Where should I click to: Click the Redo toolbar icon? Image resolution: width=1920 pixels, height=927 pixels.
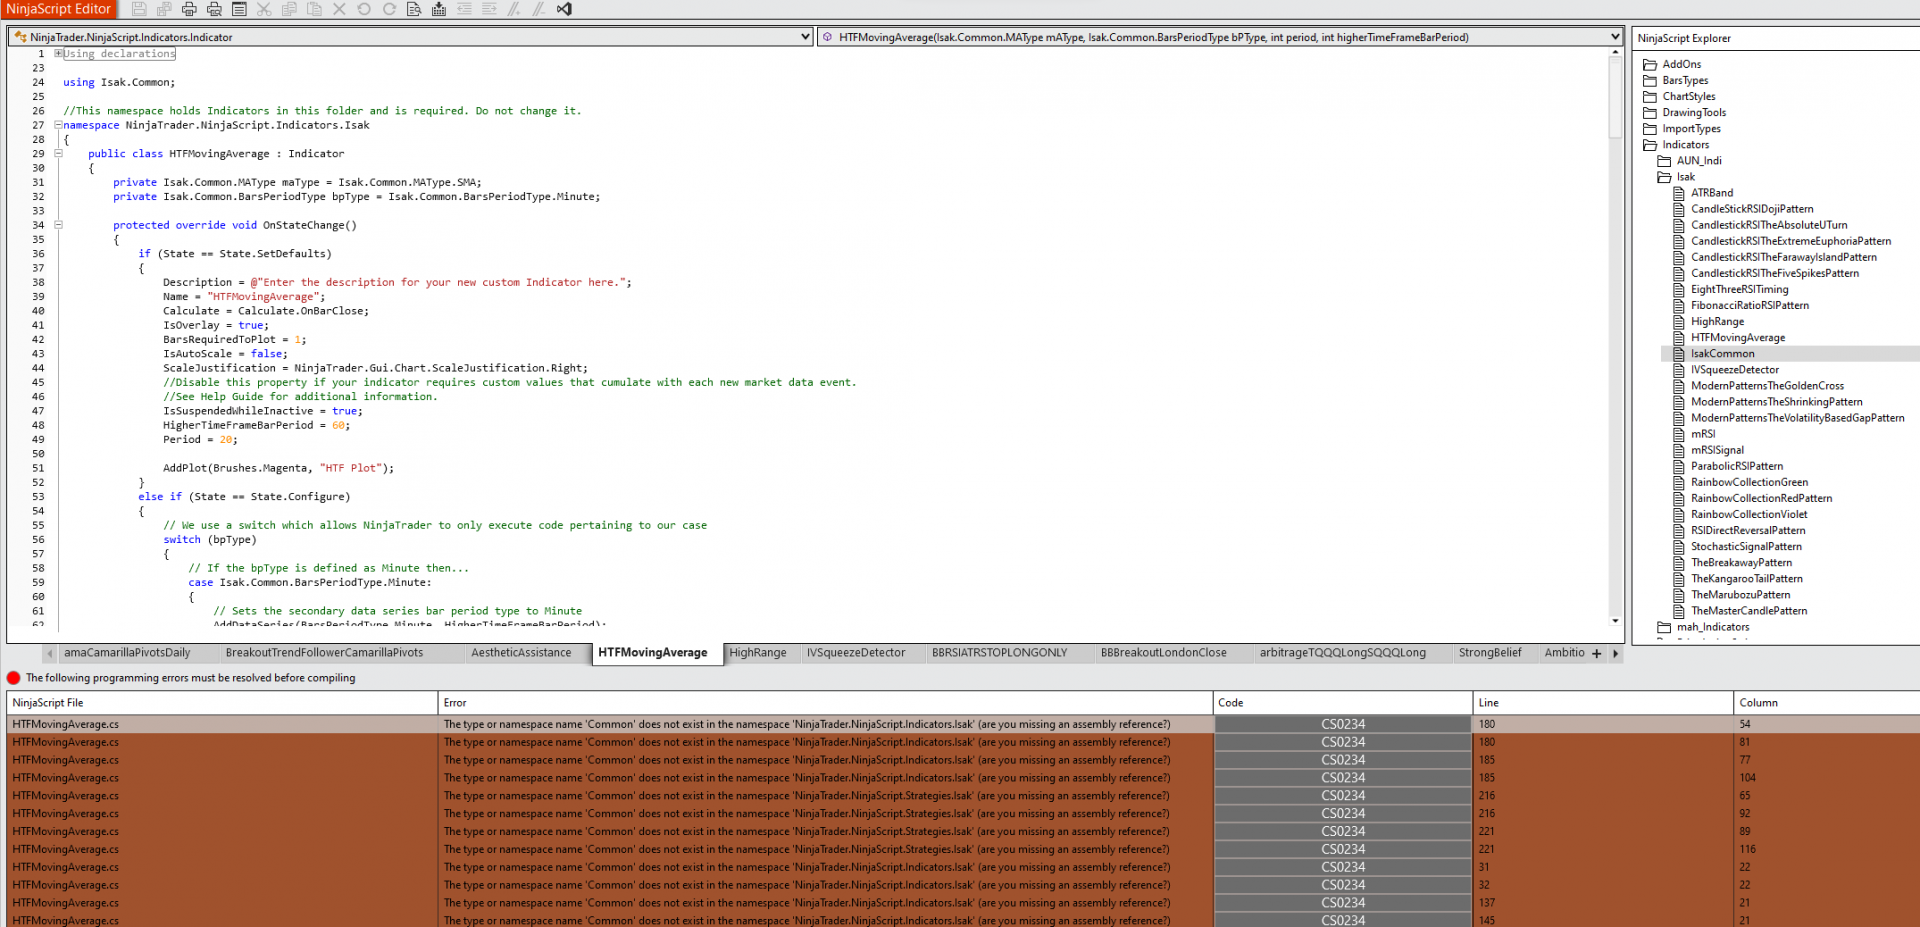(x=389, y=9)
